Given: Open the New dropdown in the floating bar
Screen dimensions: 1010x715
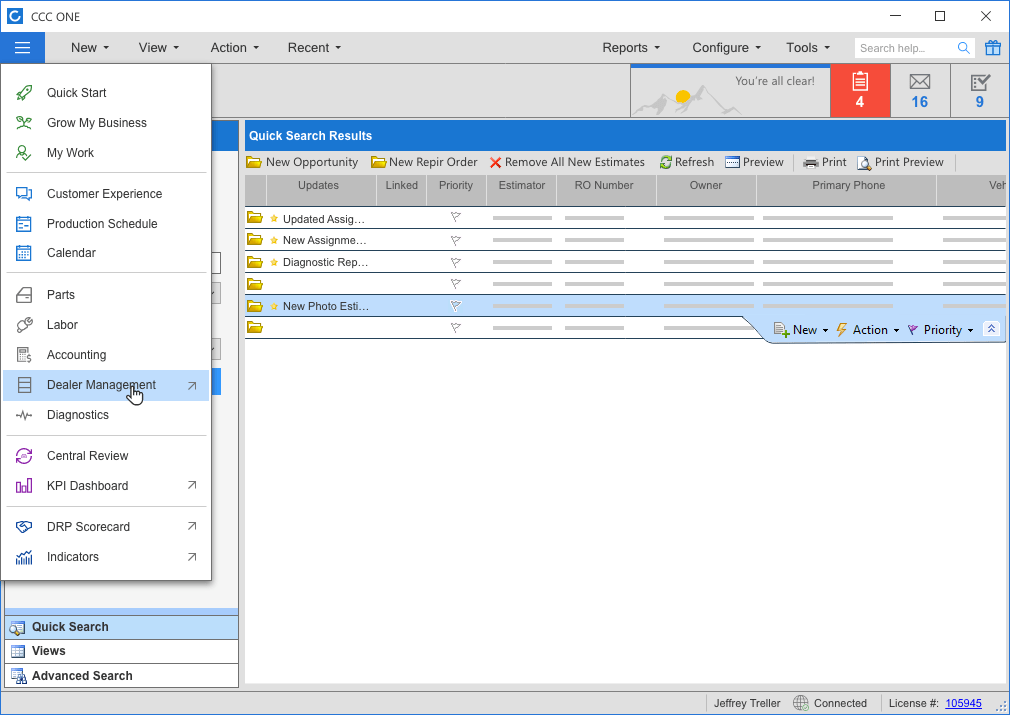Looking at the screenshot, I should 801,329.
